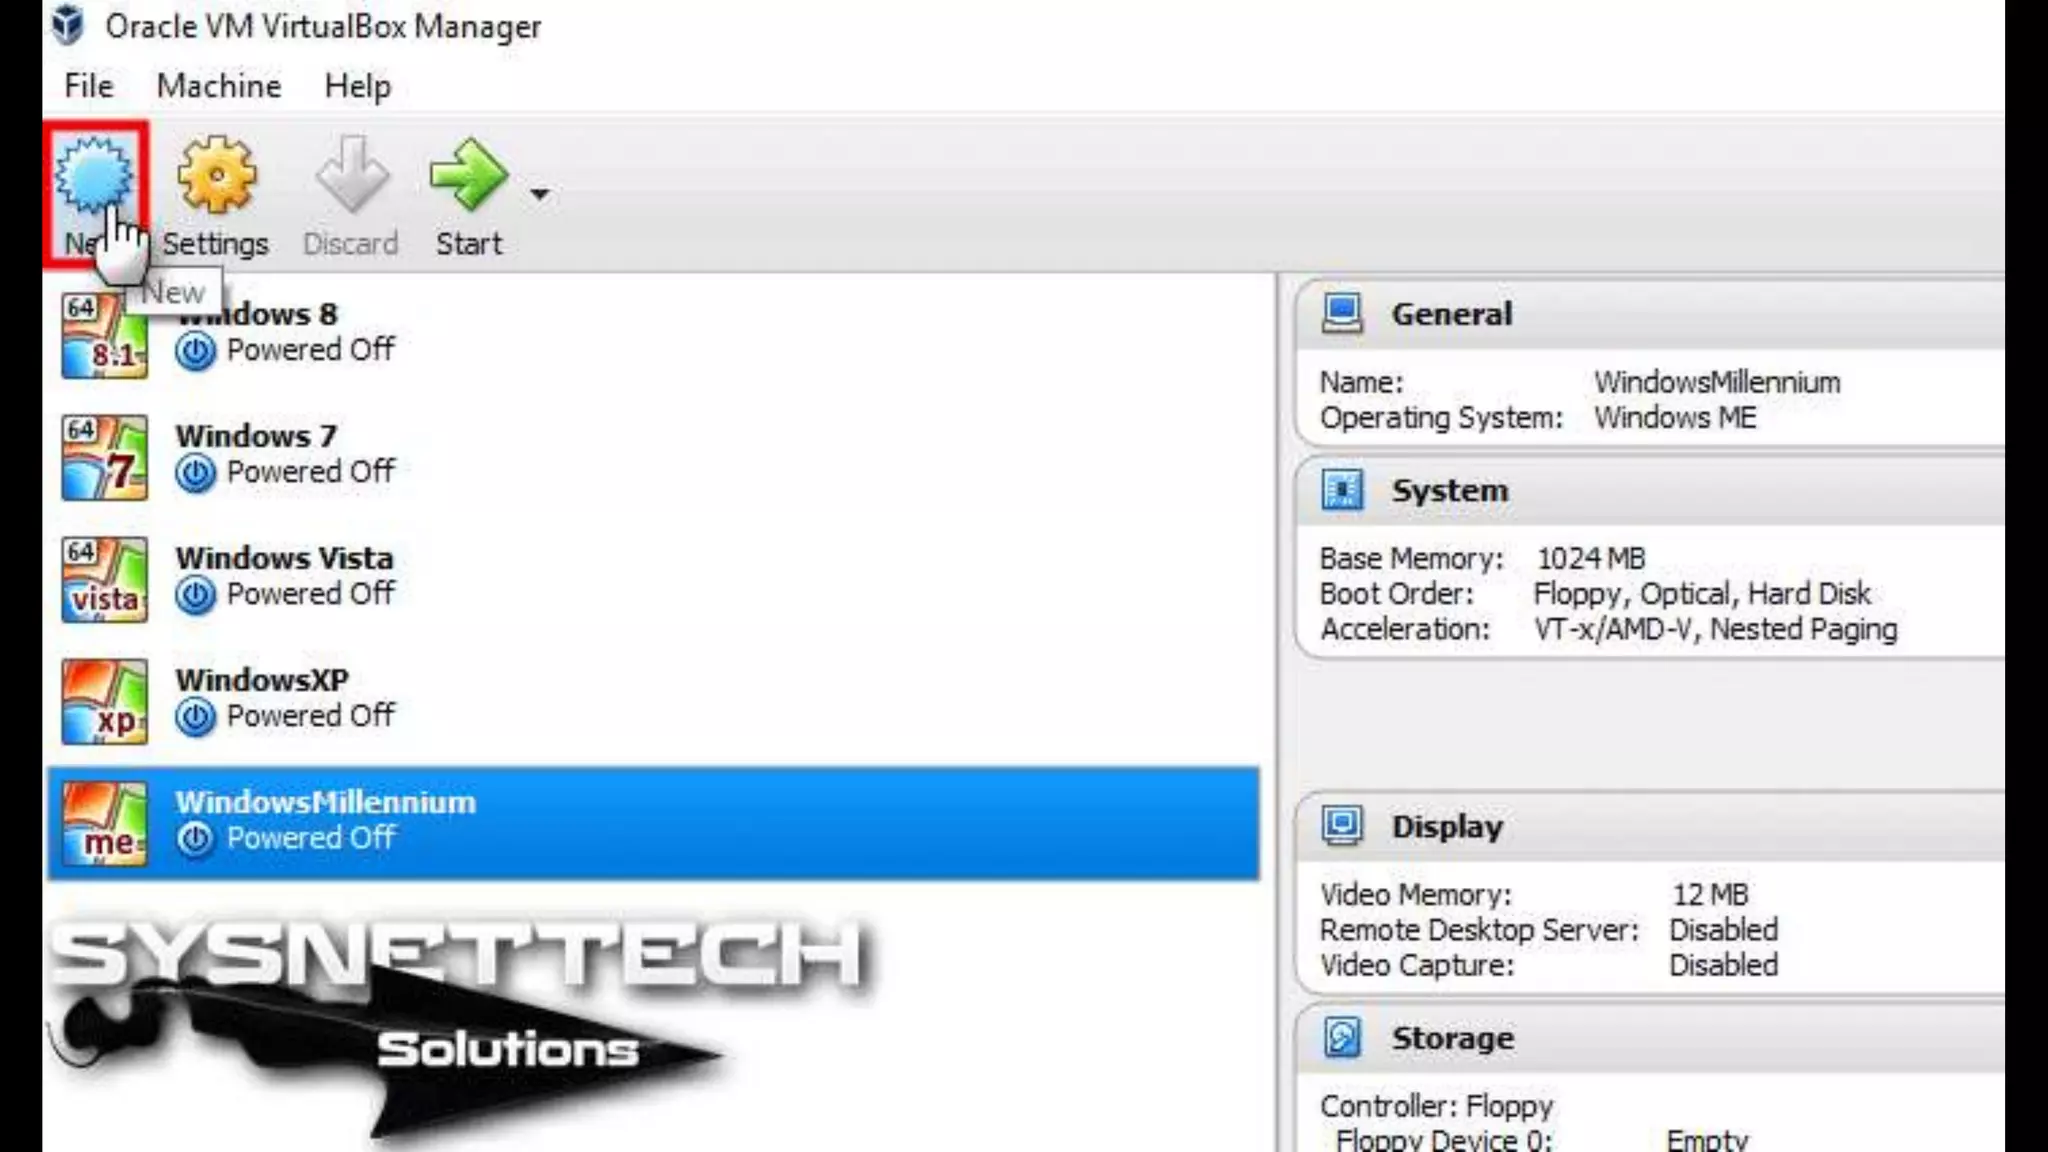2048x1152 pixels.
Task: Click the General section monitor icon
Action: coord(1341,314)
